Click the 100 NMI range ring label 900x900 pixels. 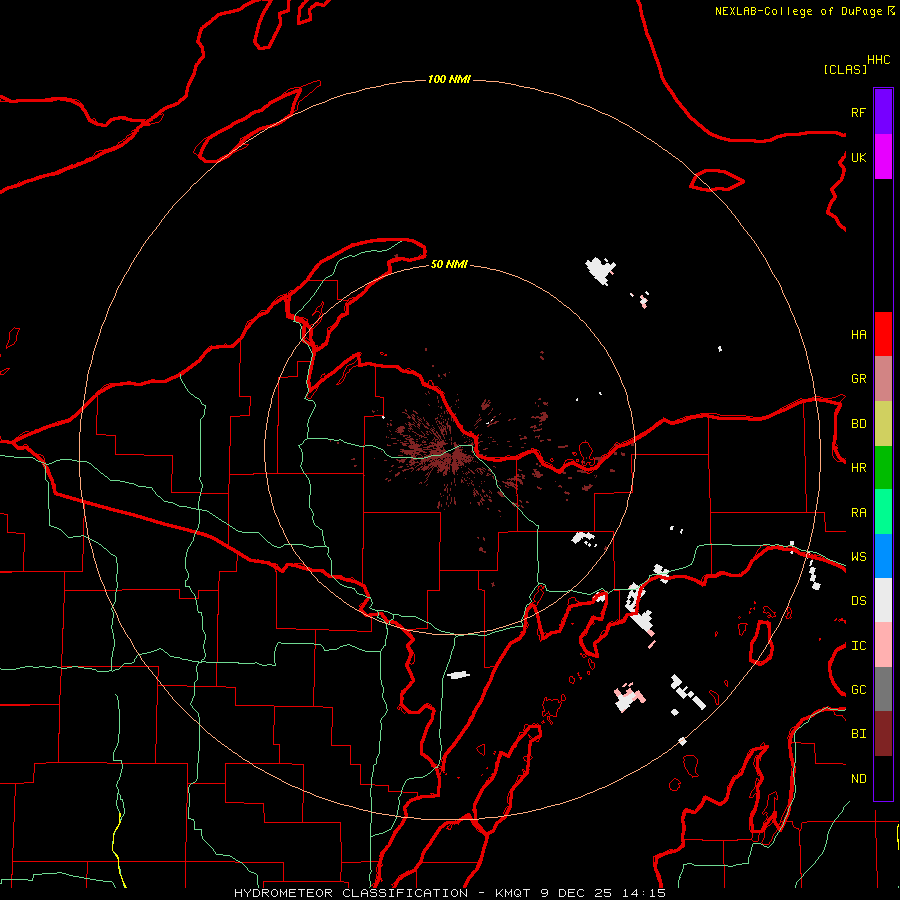pyautogui.click(x=449, y=79)
